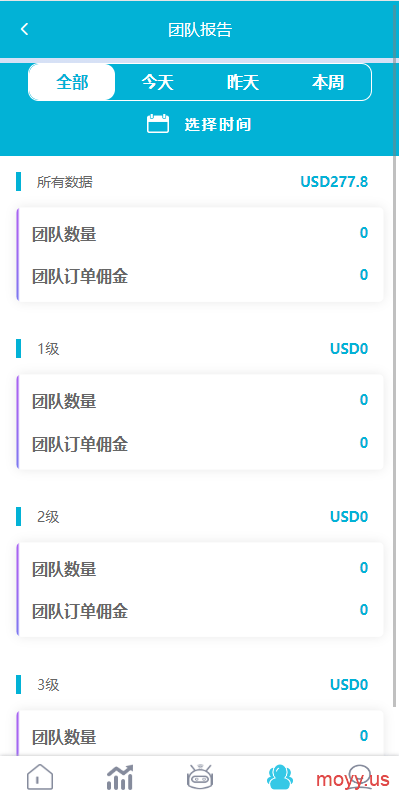Open the home icon in bottom navigation
This screenshot has height=794, width=399.
(x=40, y=776)
